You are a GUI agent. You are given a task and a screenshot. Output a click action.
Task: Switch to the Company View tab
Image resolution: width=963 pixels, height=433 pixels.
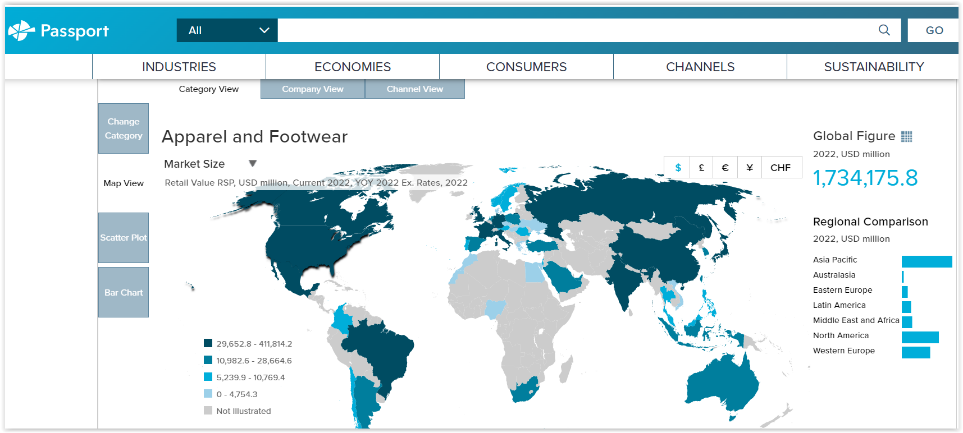click(x=312, y=89)
